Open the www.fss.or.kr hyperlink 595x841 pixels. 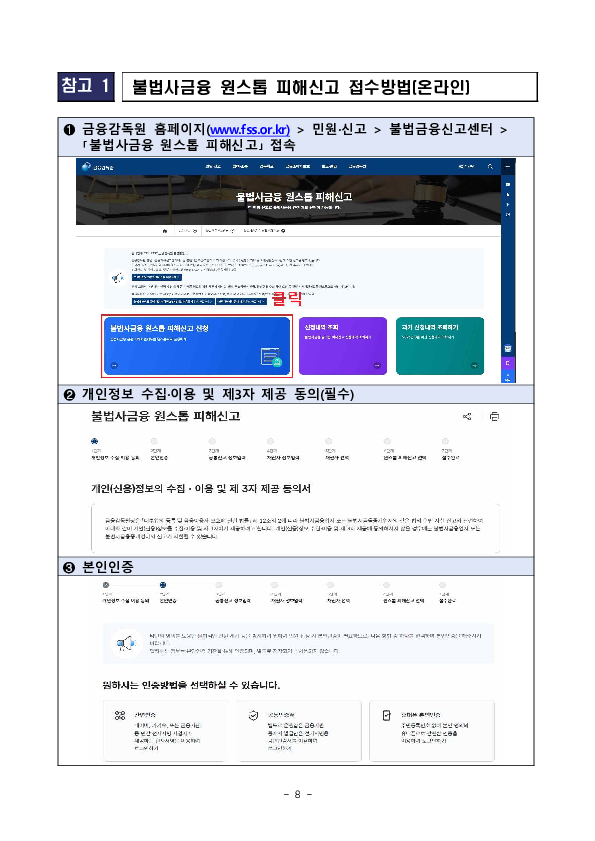pos(249,130)
